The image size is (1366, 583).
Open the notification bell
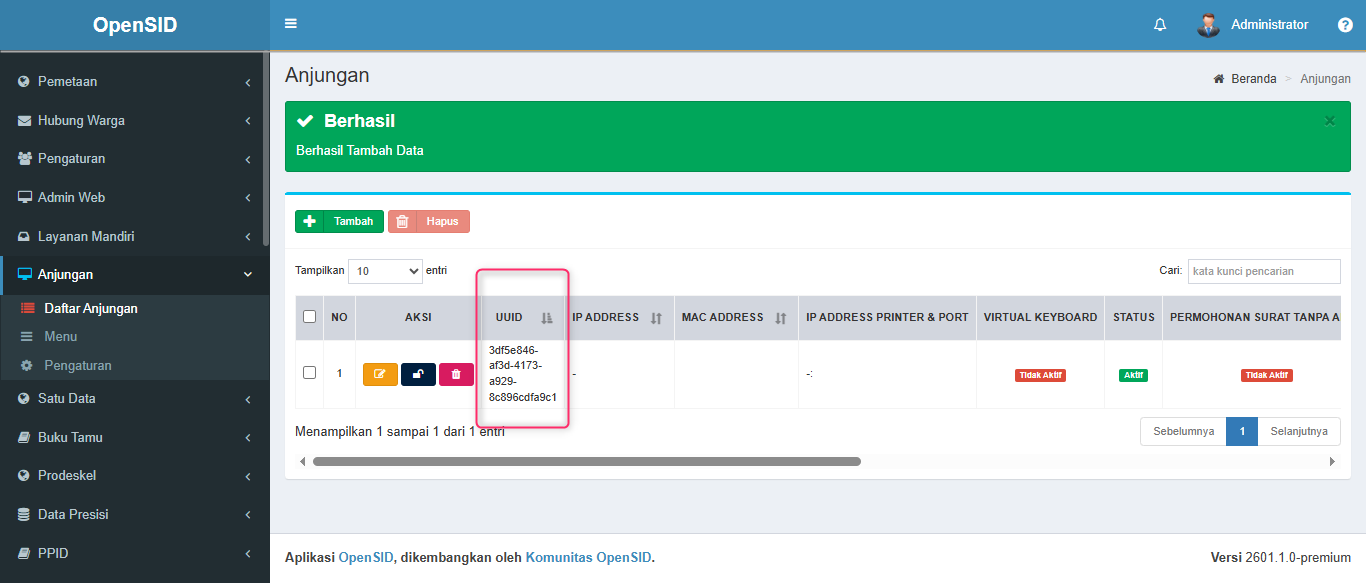pyautogui.click(x=1160, y=25)
